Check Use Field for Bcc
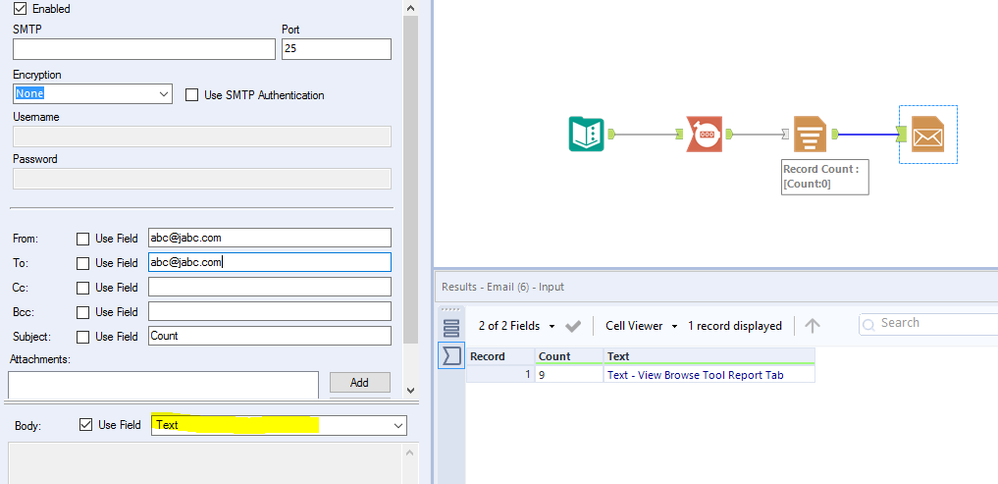The height and width of the screenshot is (484, 998). click(x=83, y=312)
